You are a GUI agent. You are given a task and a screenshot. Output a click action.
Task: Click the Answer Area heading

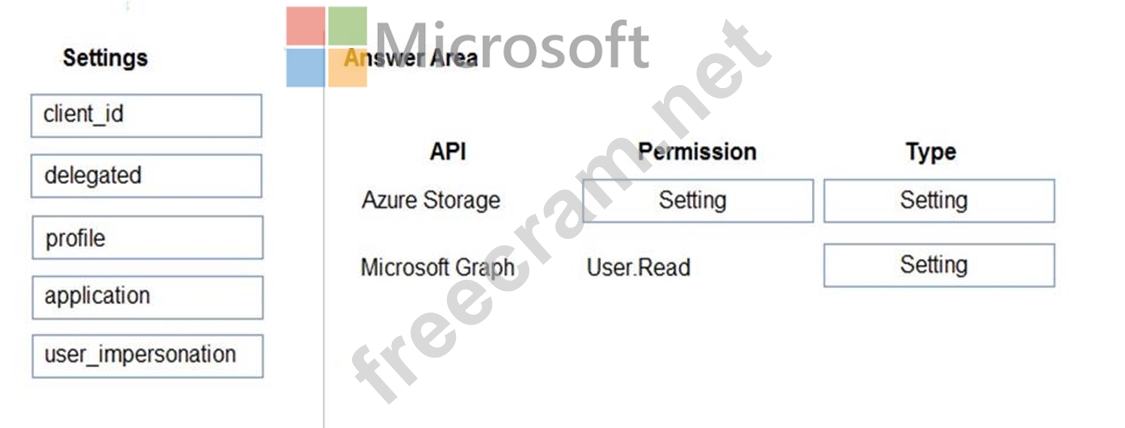click(410, 58)
